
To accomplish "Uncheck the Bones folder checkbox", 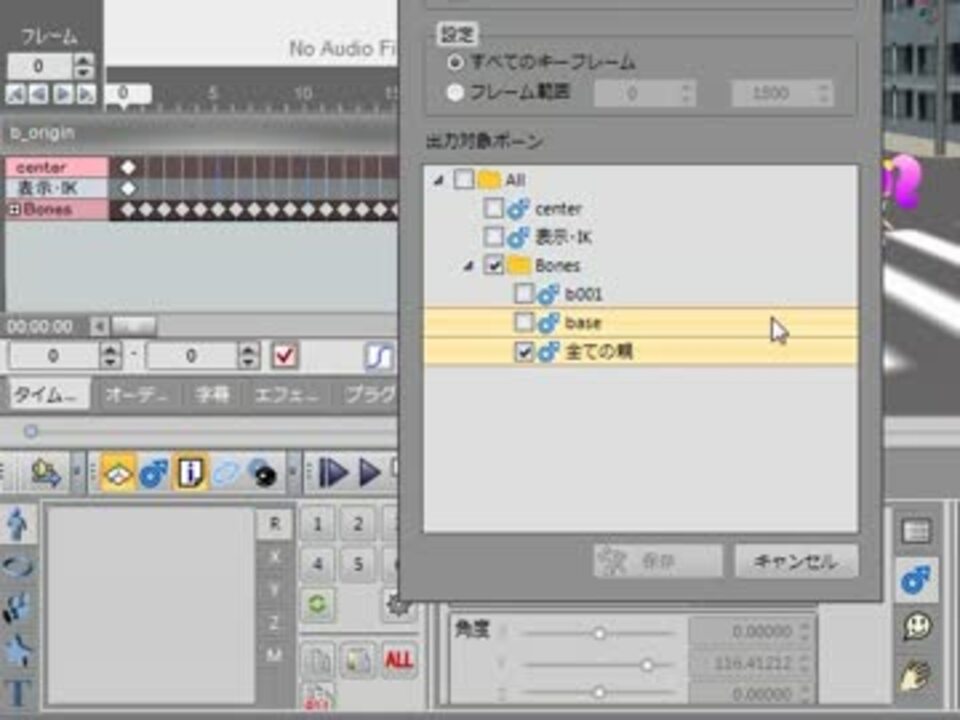I will pyautogui.click(x=493, y=265).
